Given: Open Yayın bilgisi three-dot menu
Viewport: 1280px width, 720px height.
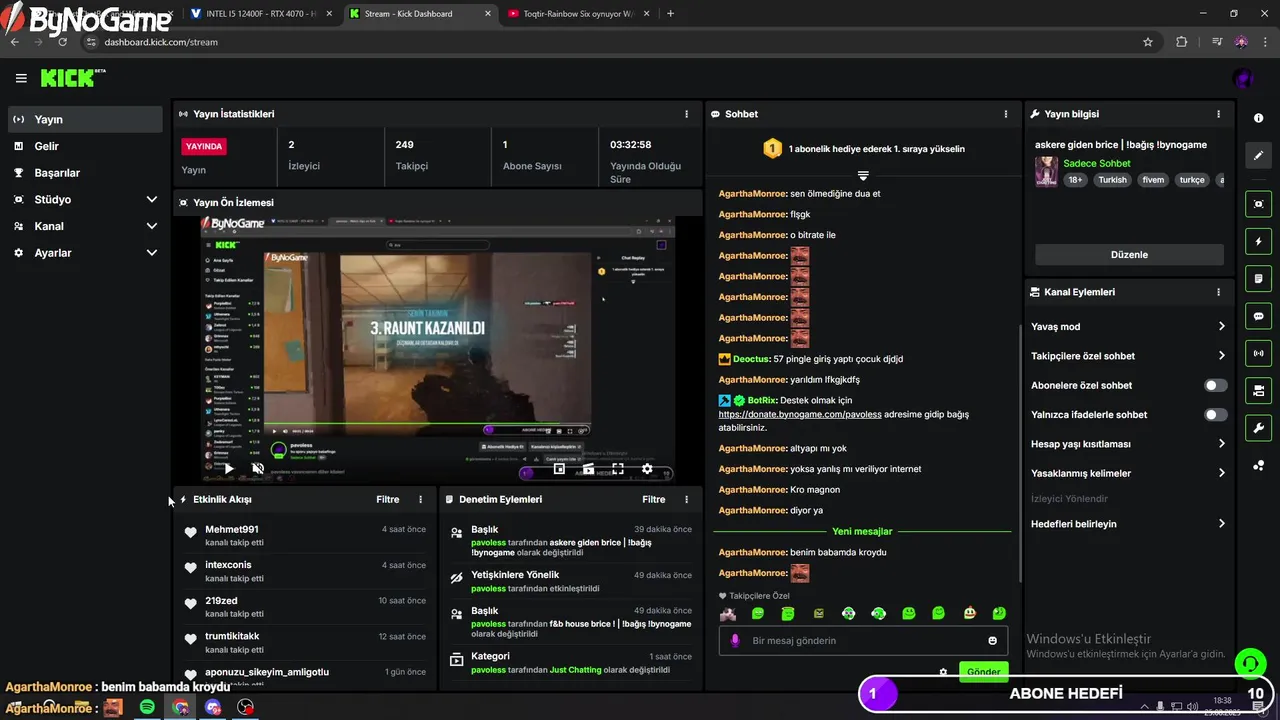Looking at the screenshot, I should pos(1218,114).
